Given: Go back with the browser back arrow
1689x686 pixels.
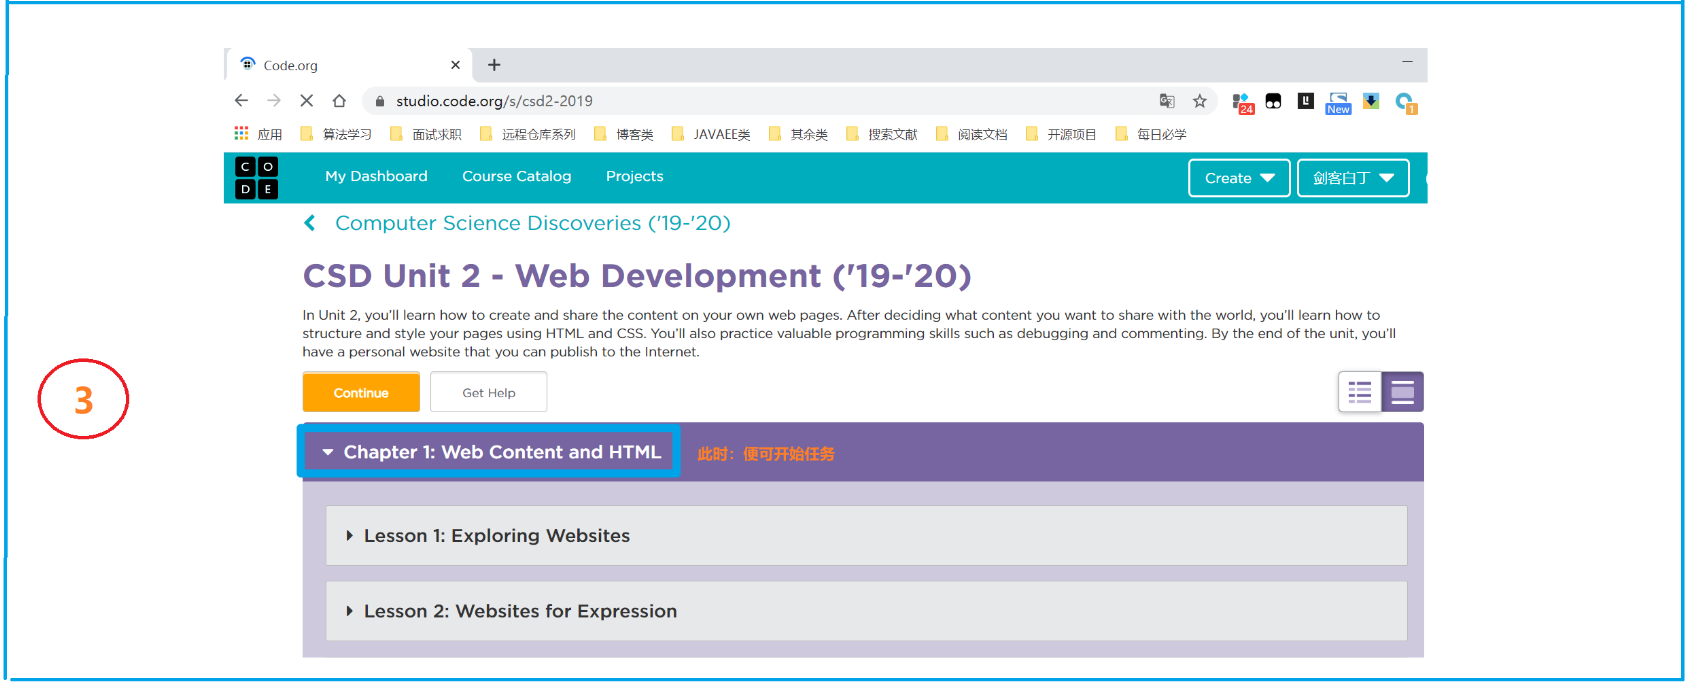Looking at the screenshot, I should [x=241, y=100].
